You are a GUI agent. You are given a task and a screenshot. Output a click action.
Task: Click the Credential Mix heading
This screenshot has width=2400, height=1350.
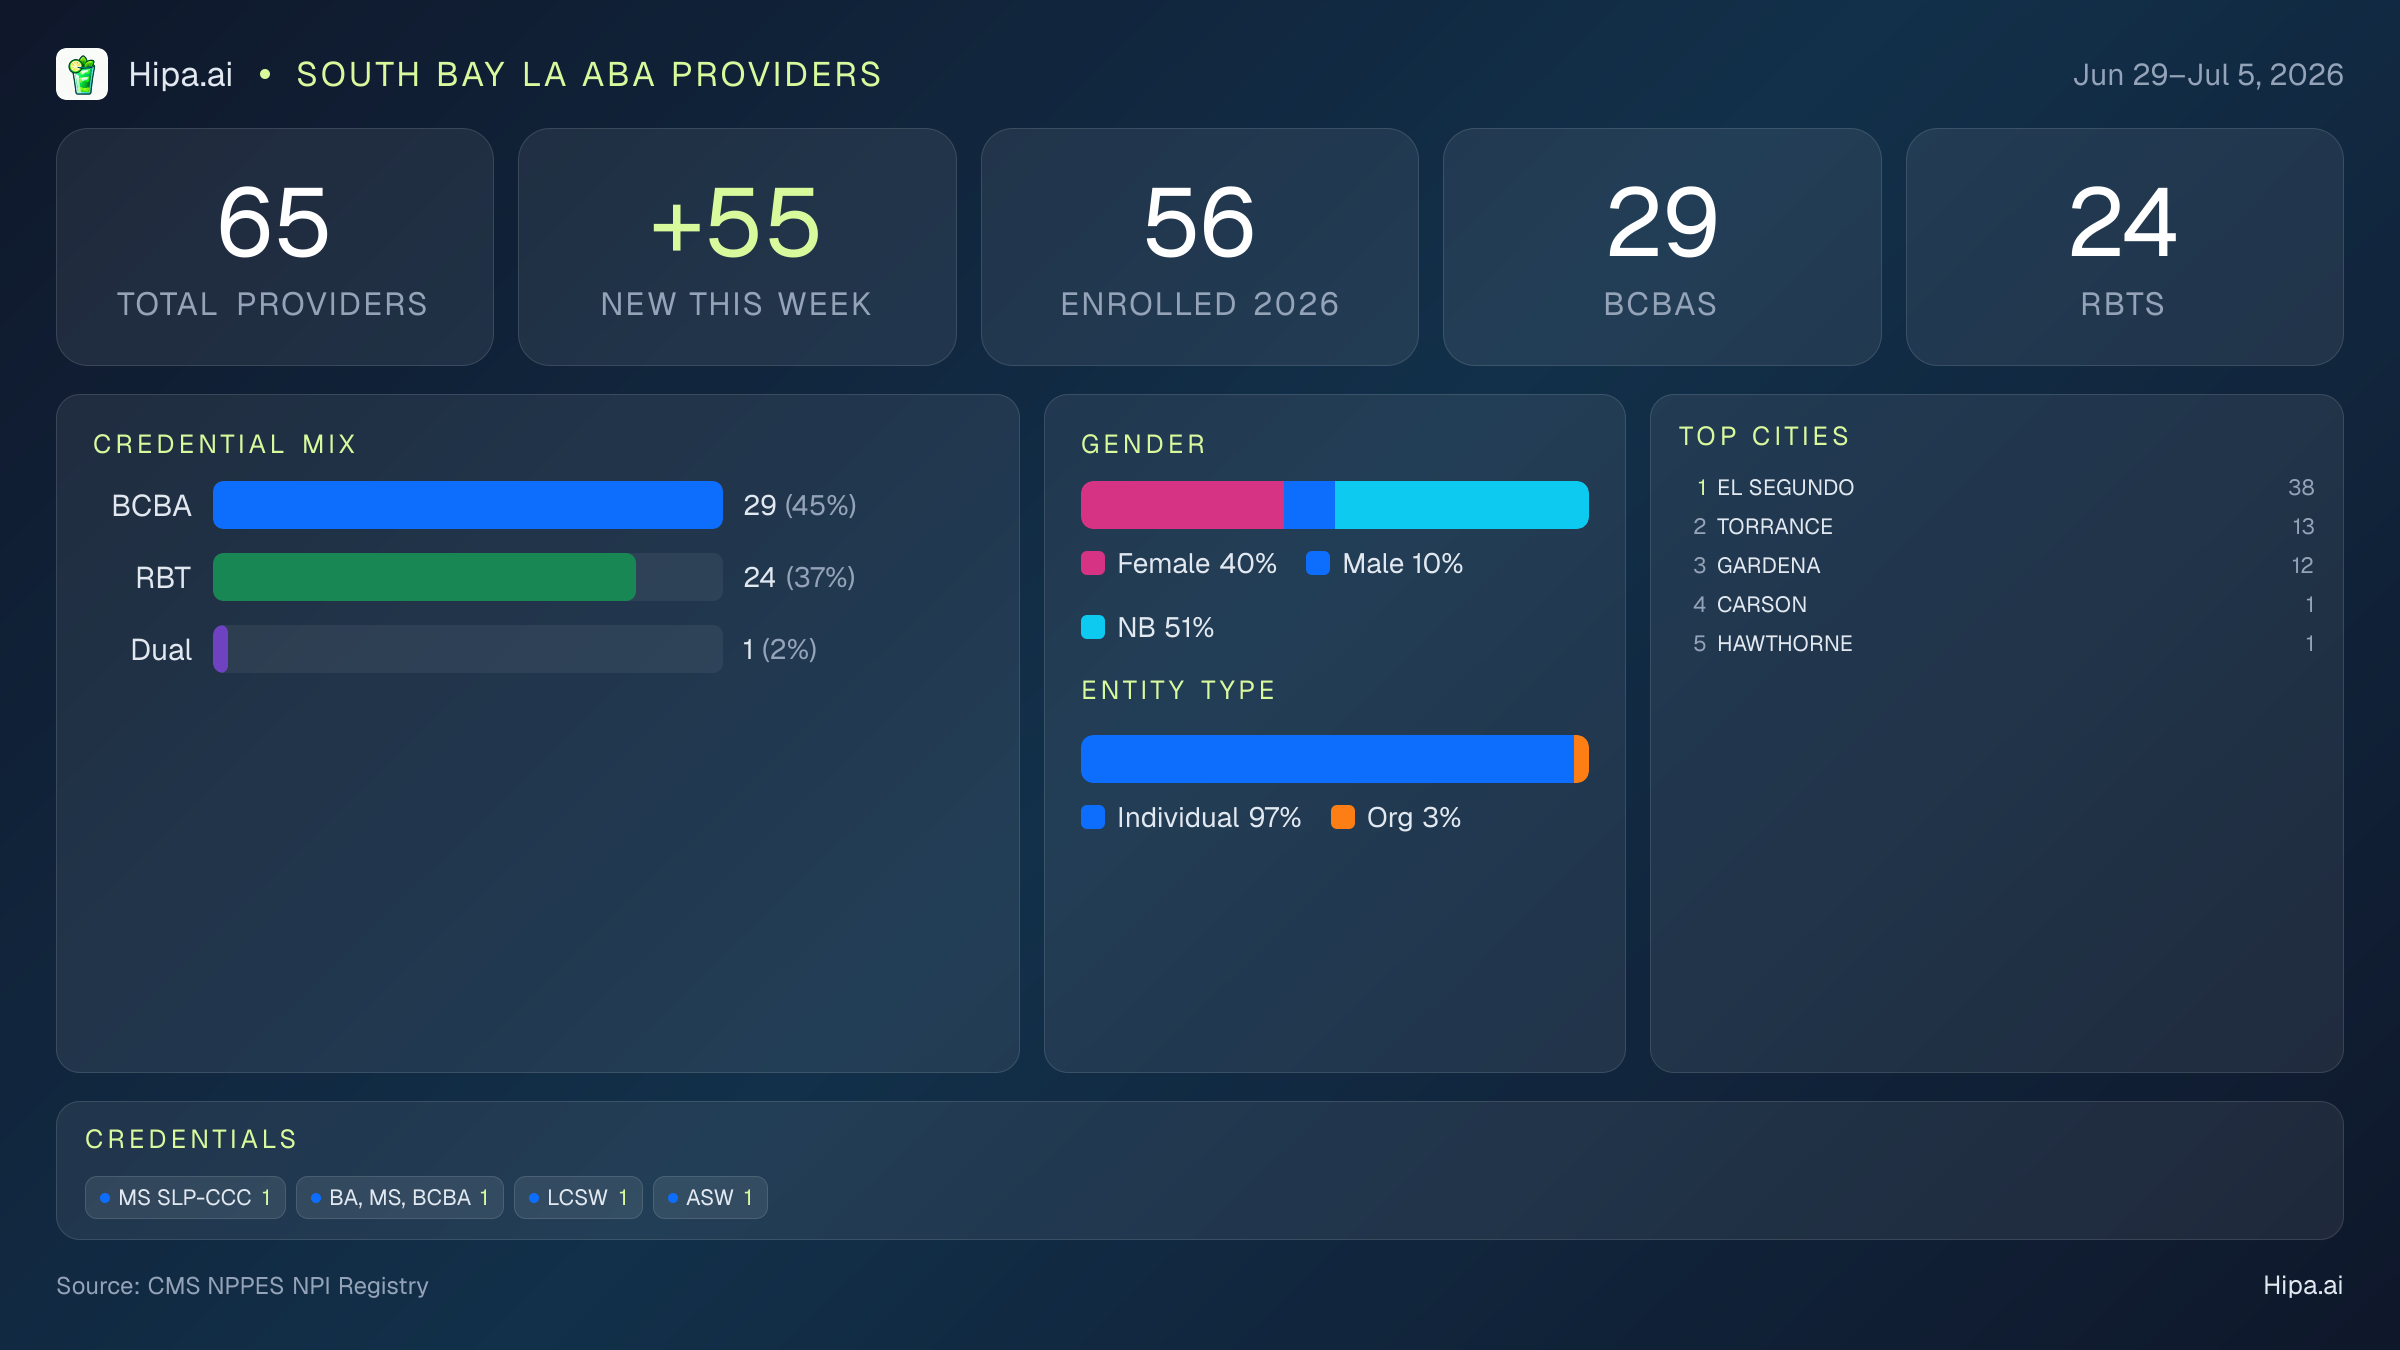pyautogui.click(x=225, y=444)
